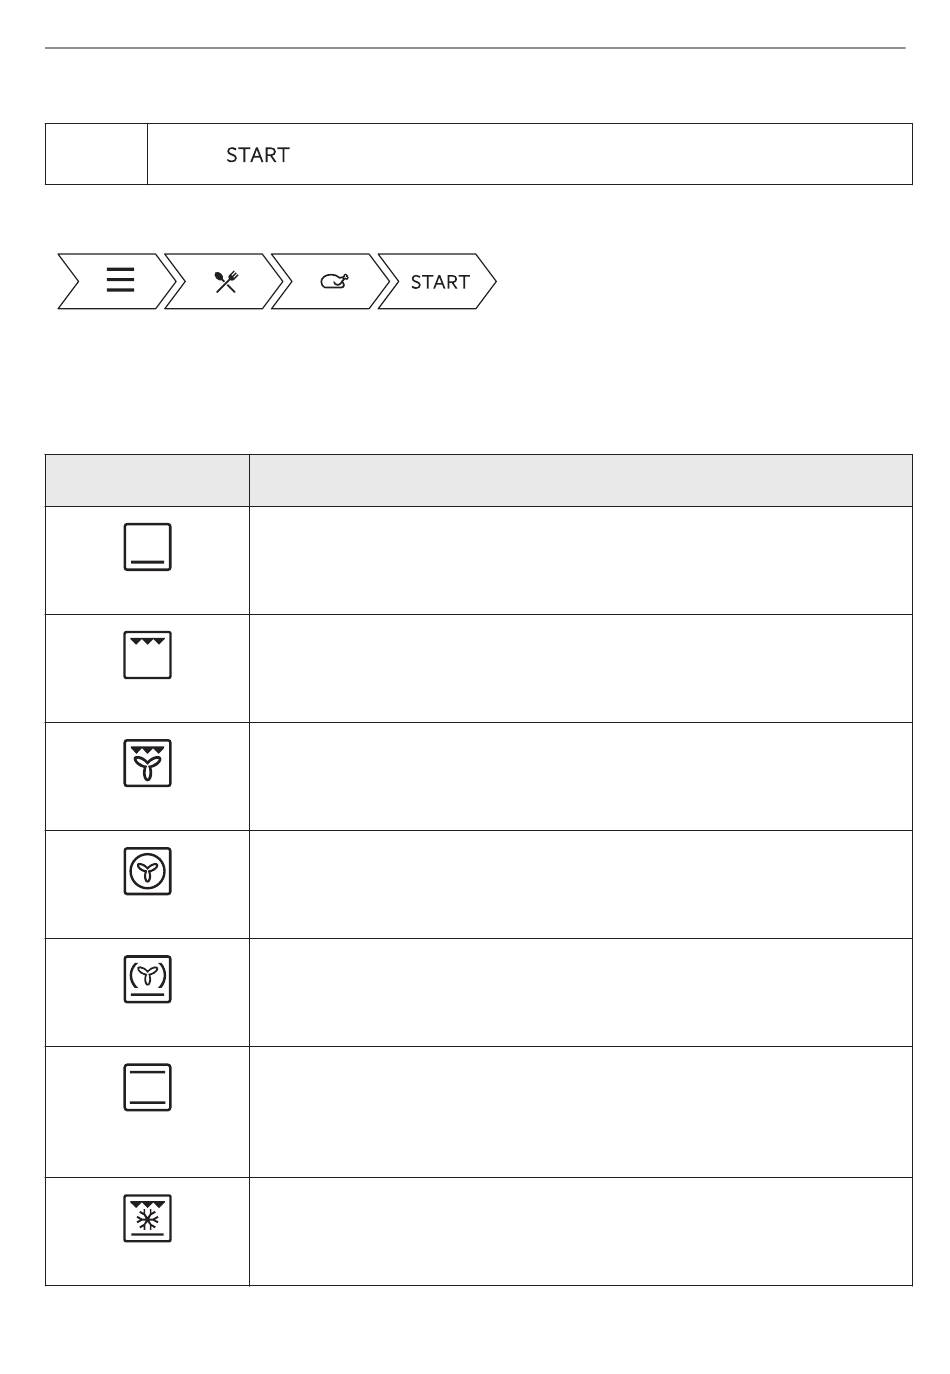The width and height of the screenshot is (950, 1374).
Task: Select the grill oven icon
Action: click(148, 655)
